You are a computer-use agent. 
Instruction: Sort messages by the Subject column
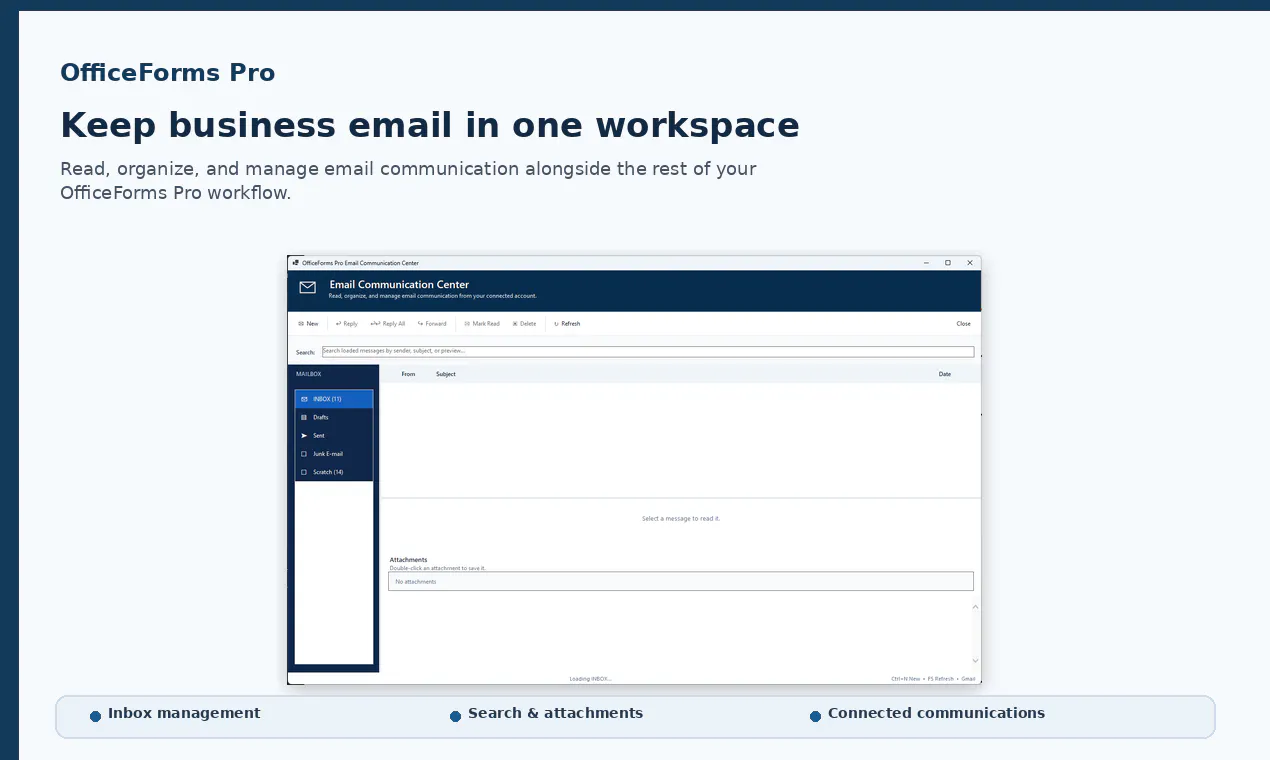click(446, 374)
